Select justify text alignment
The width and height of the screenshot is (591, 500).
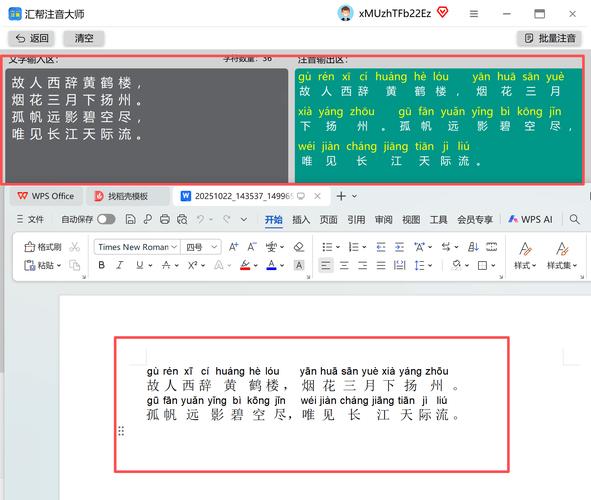tap(381, 265)
